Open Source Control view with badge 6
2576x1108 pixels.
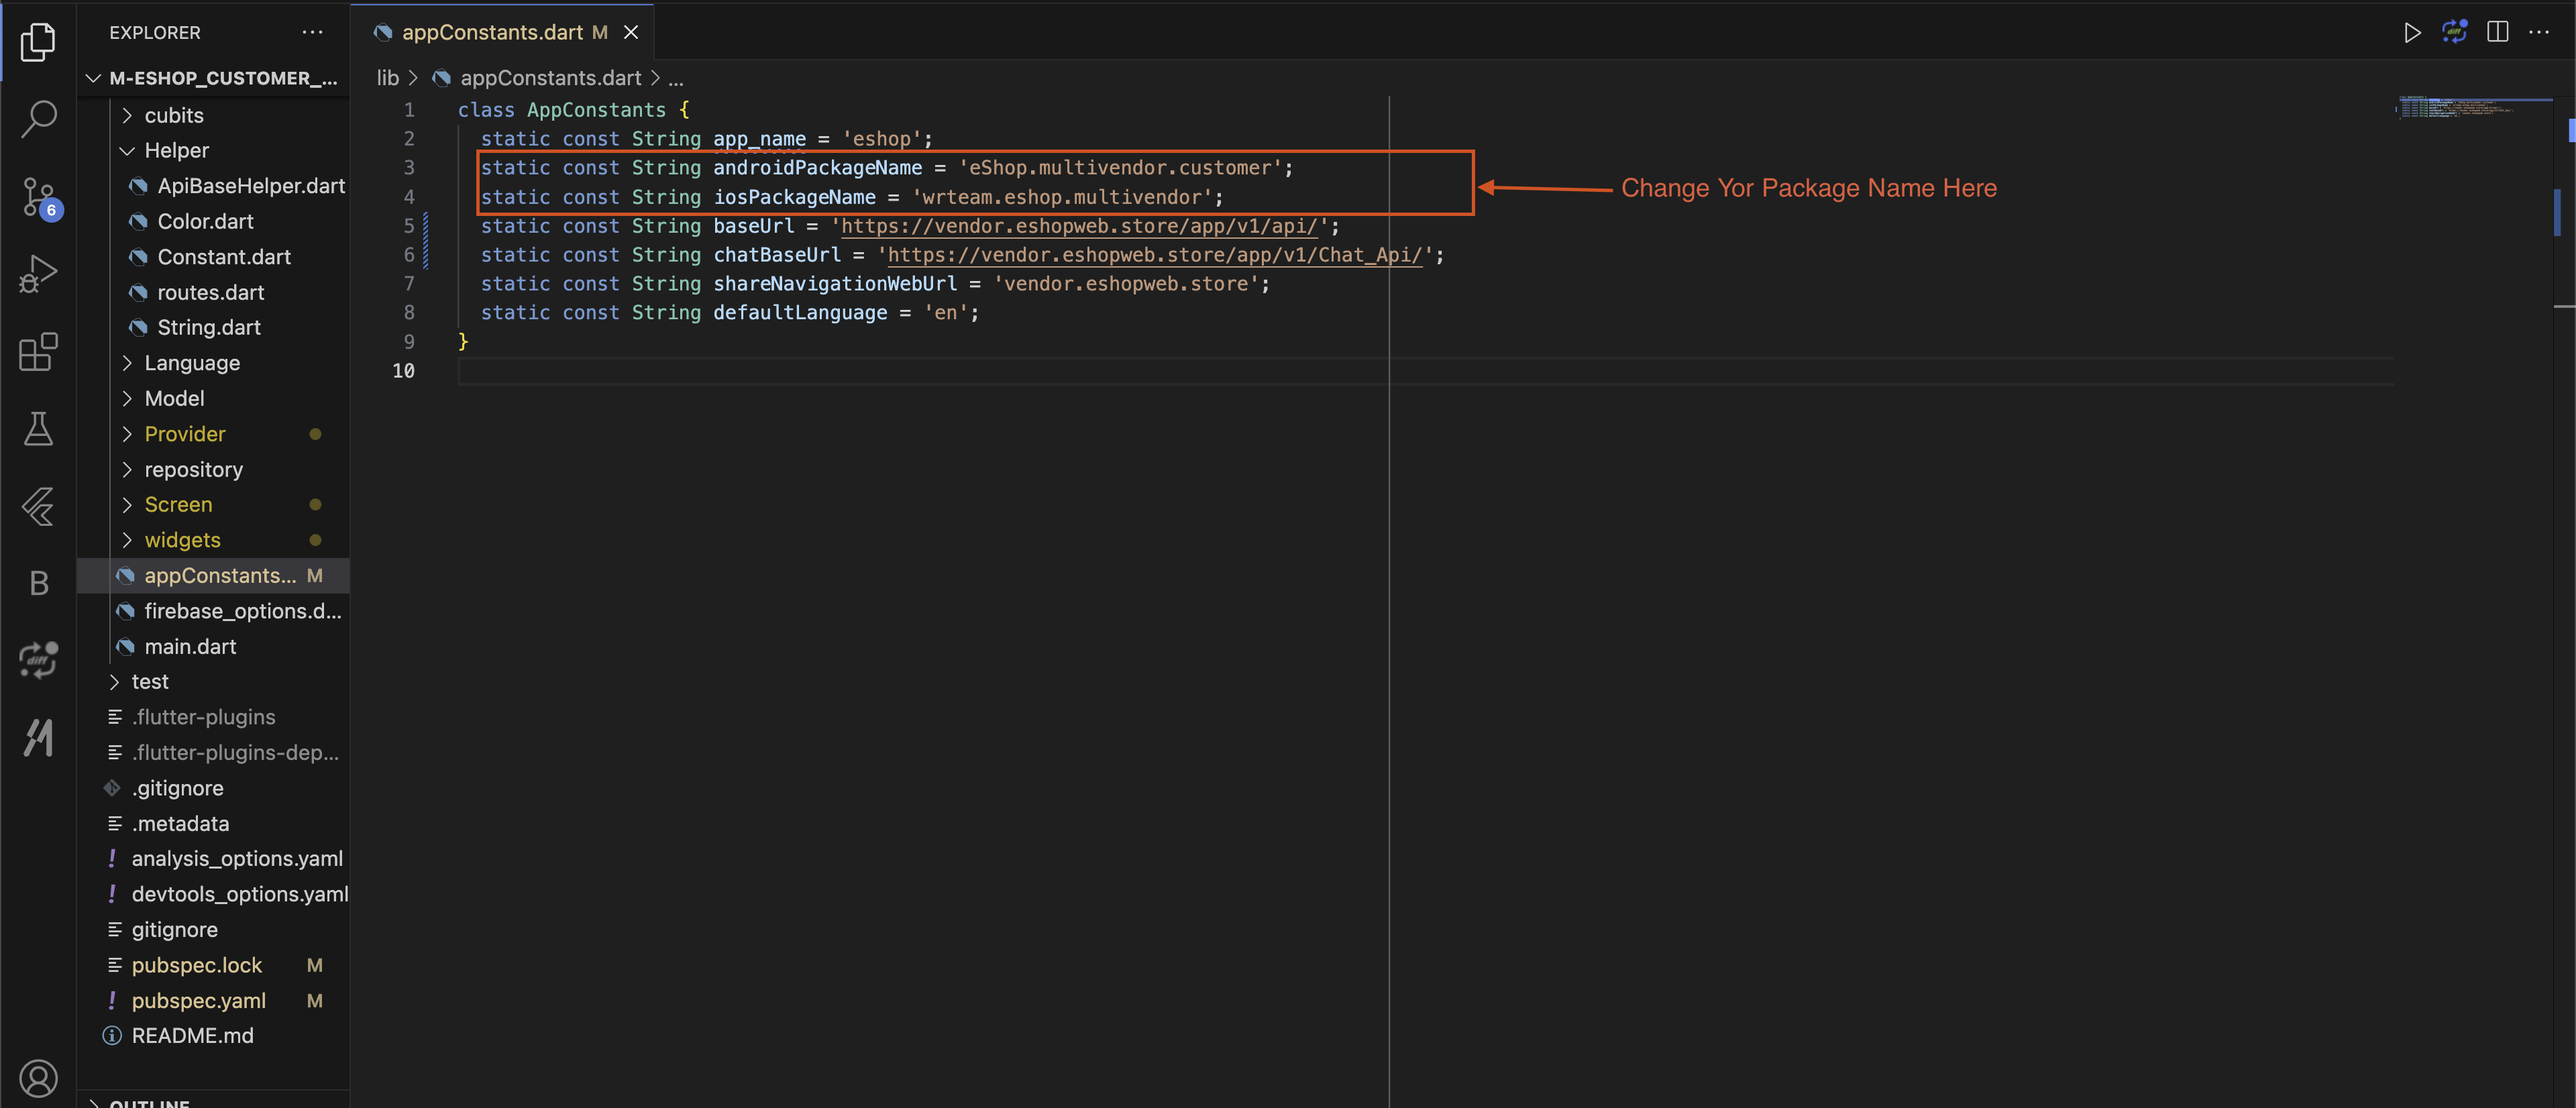38,196
